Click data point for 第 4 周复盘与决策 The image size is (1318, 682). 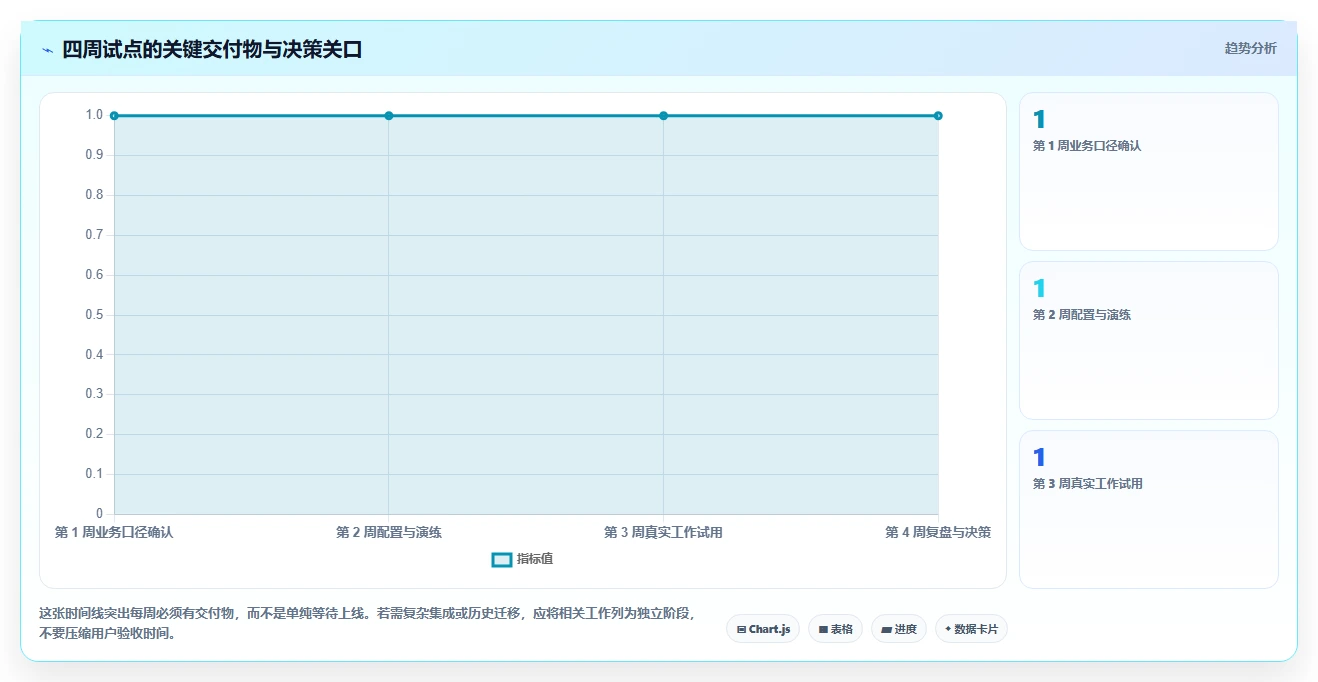click(x=938, y=116)
